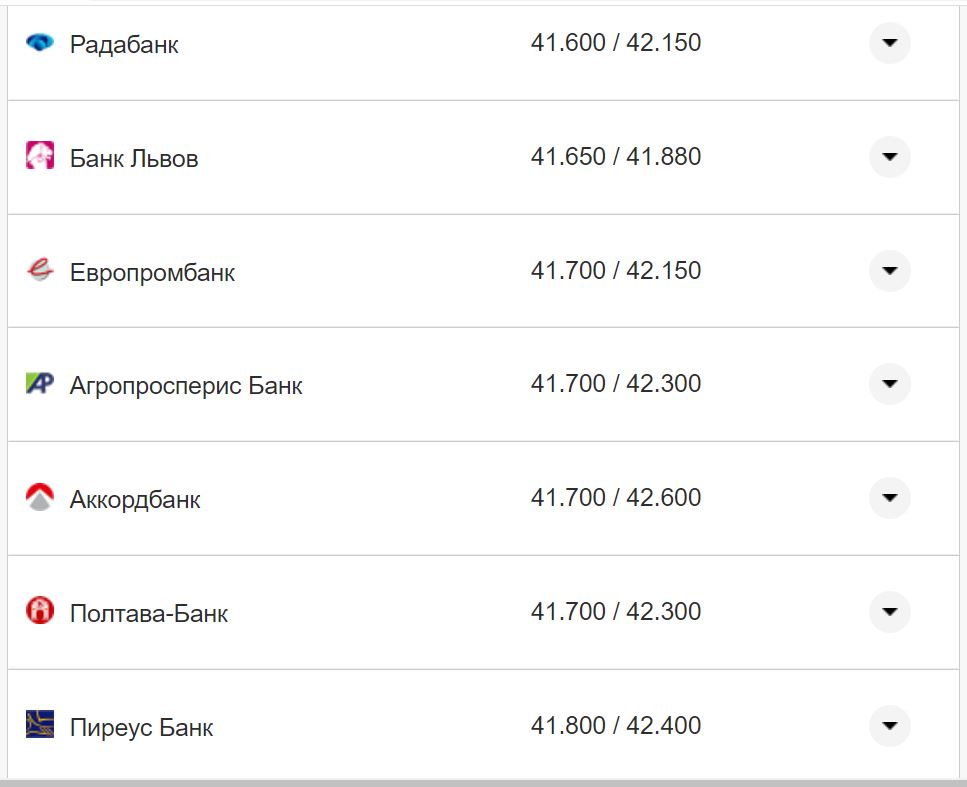Select the Банк Львов name
The width and height of the screenshot is (967, 787).
(x=134, y=159)
